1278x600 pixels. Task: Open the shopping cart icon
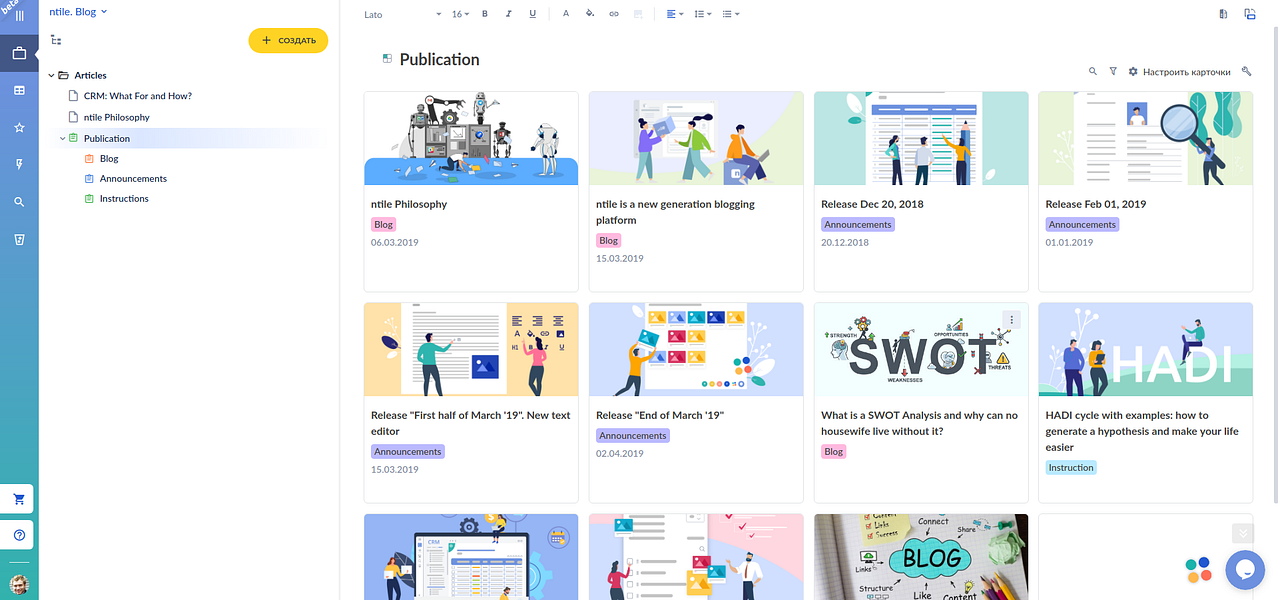point(19,499)
